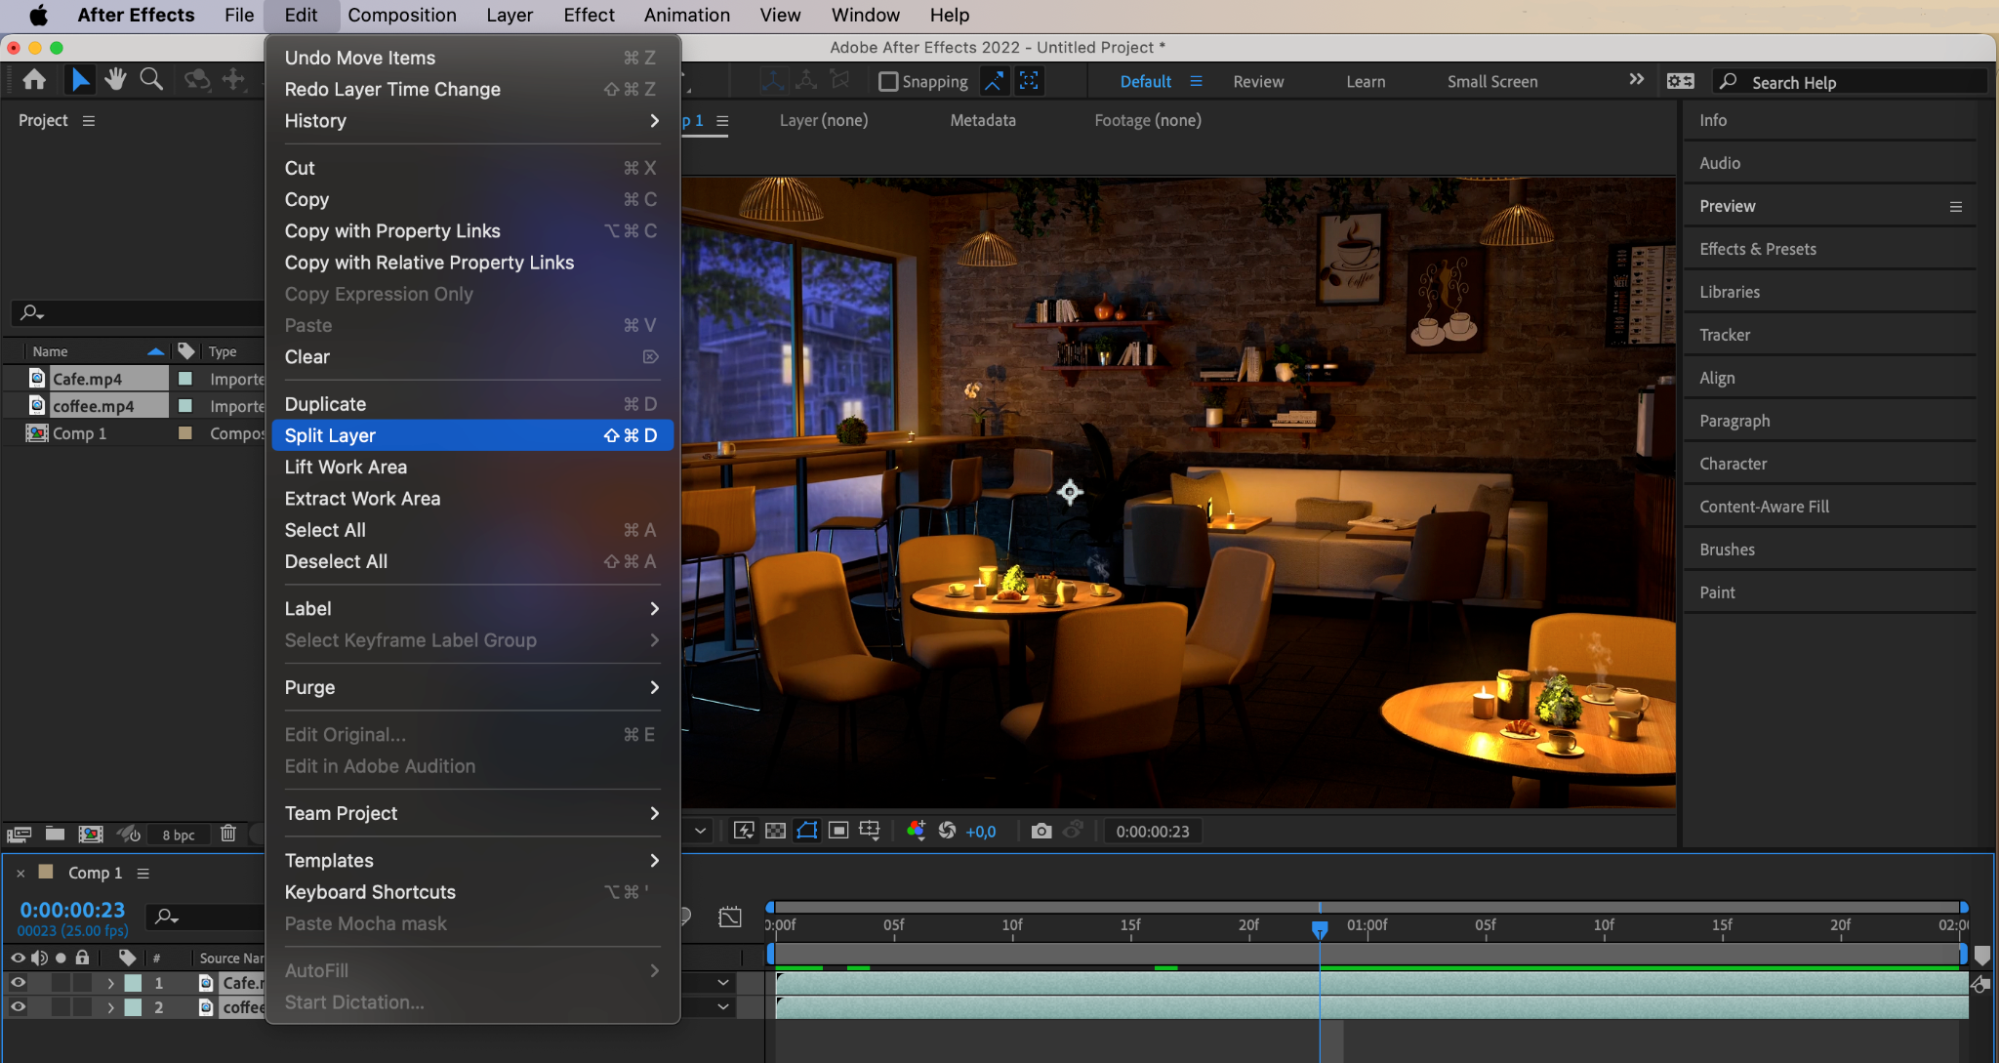Click the reset exposure icon

point(947,831)
